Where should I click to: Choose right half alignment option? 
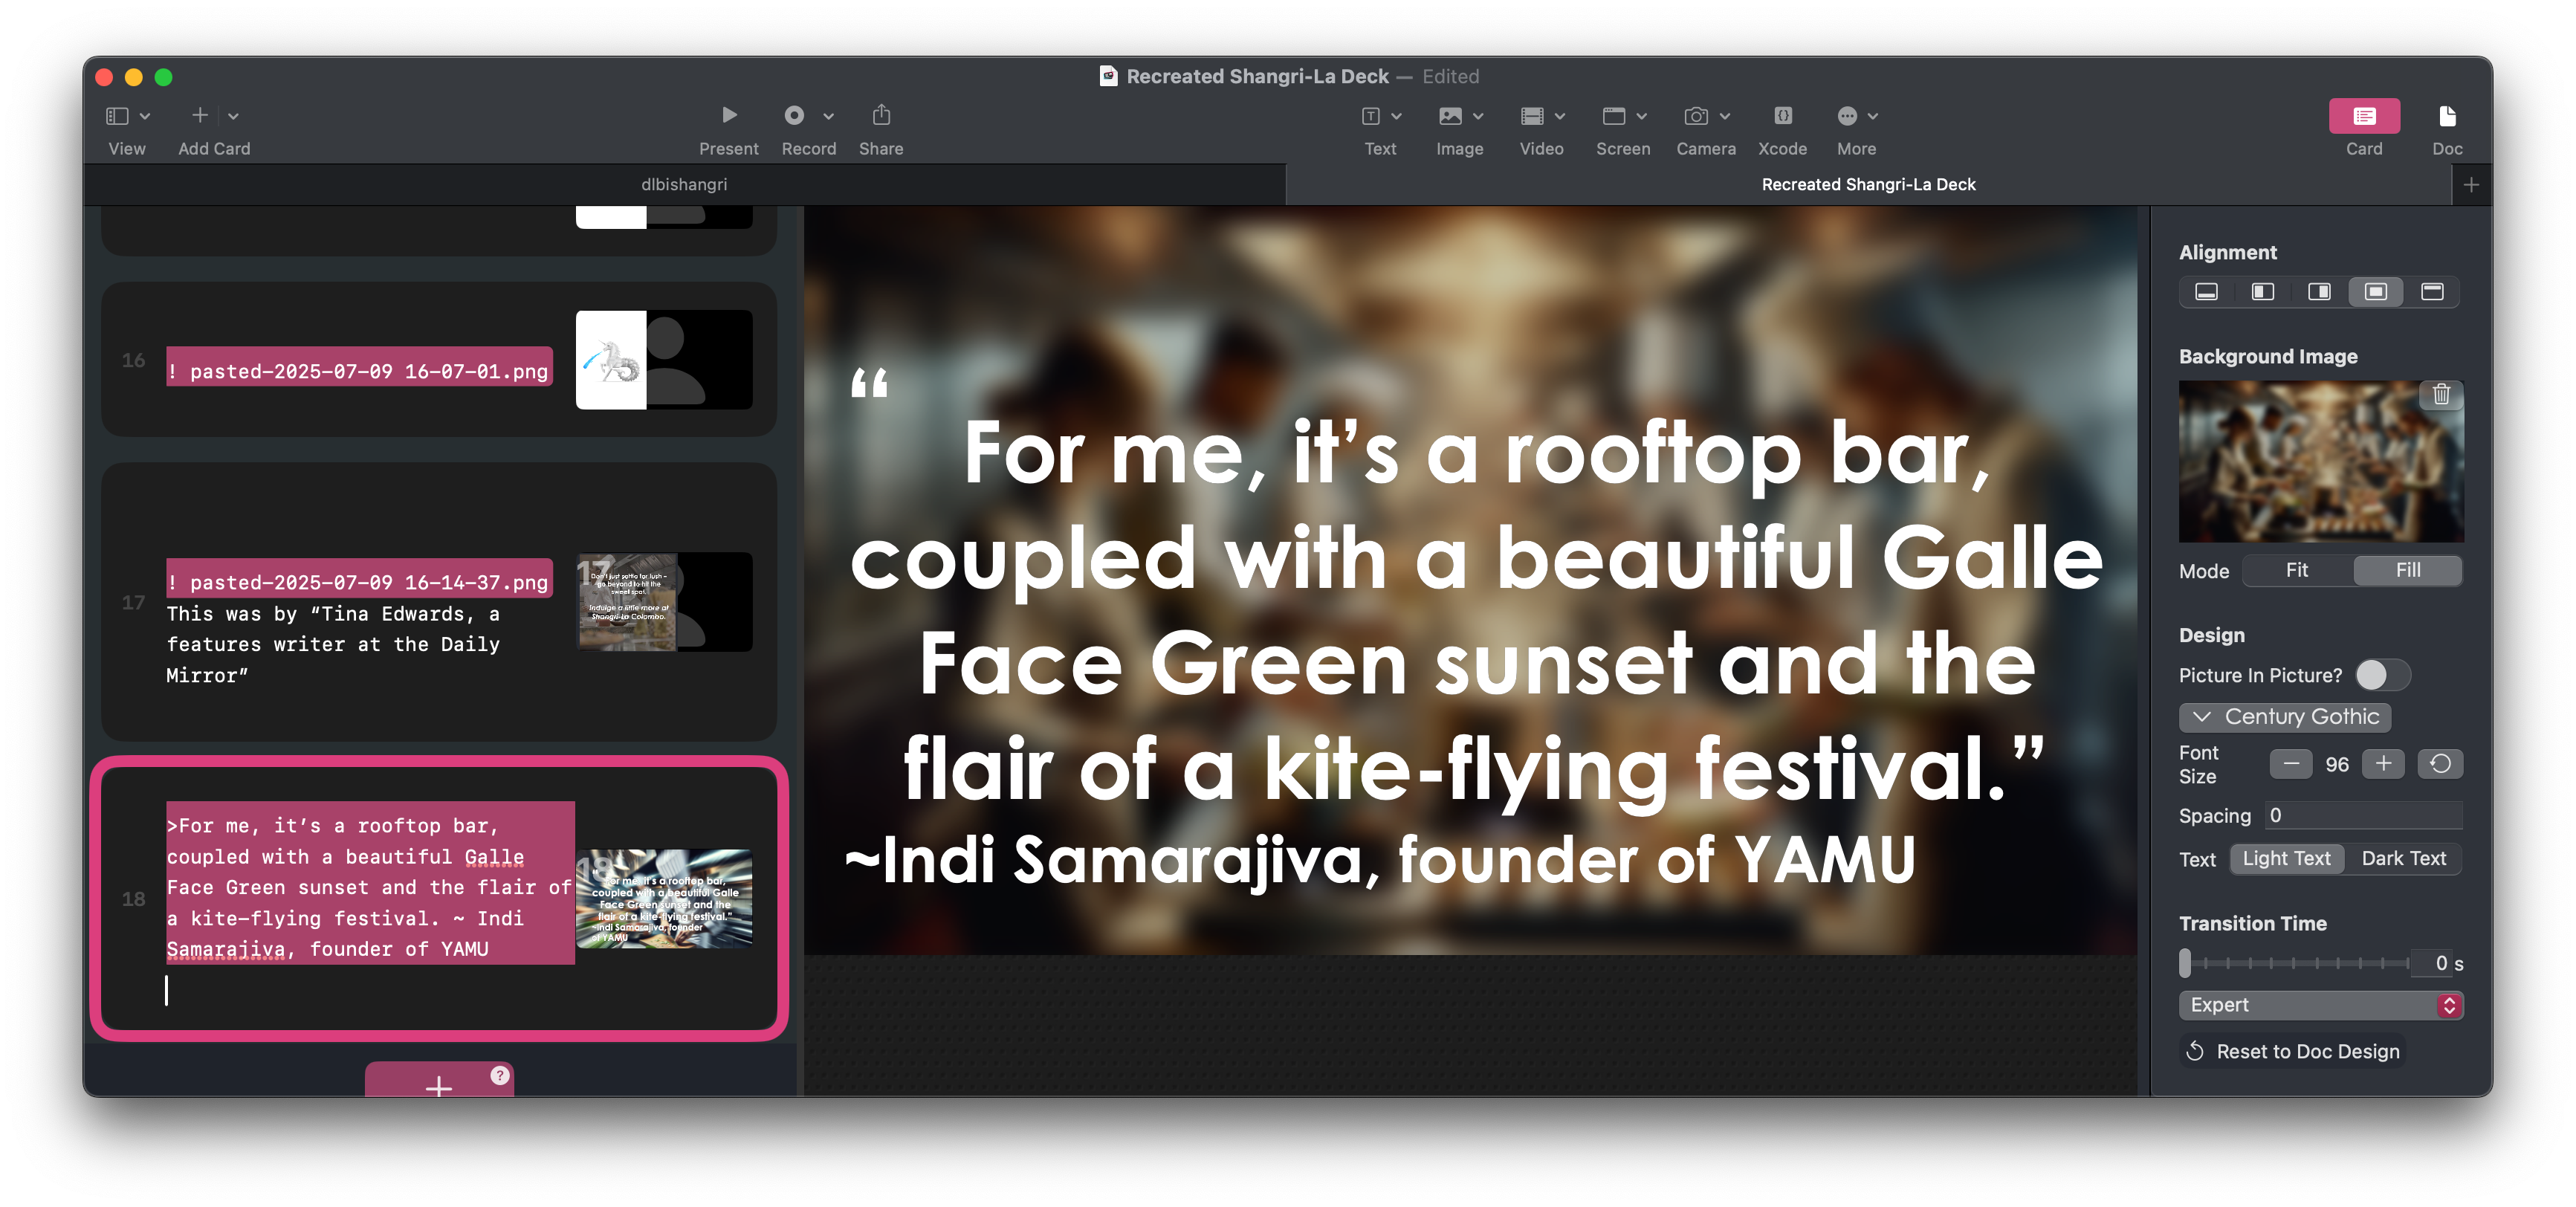pos(2320,292)
